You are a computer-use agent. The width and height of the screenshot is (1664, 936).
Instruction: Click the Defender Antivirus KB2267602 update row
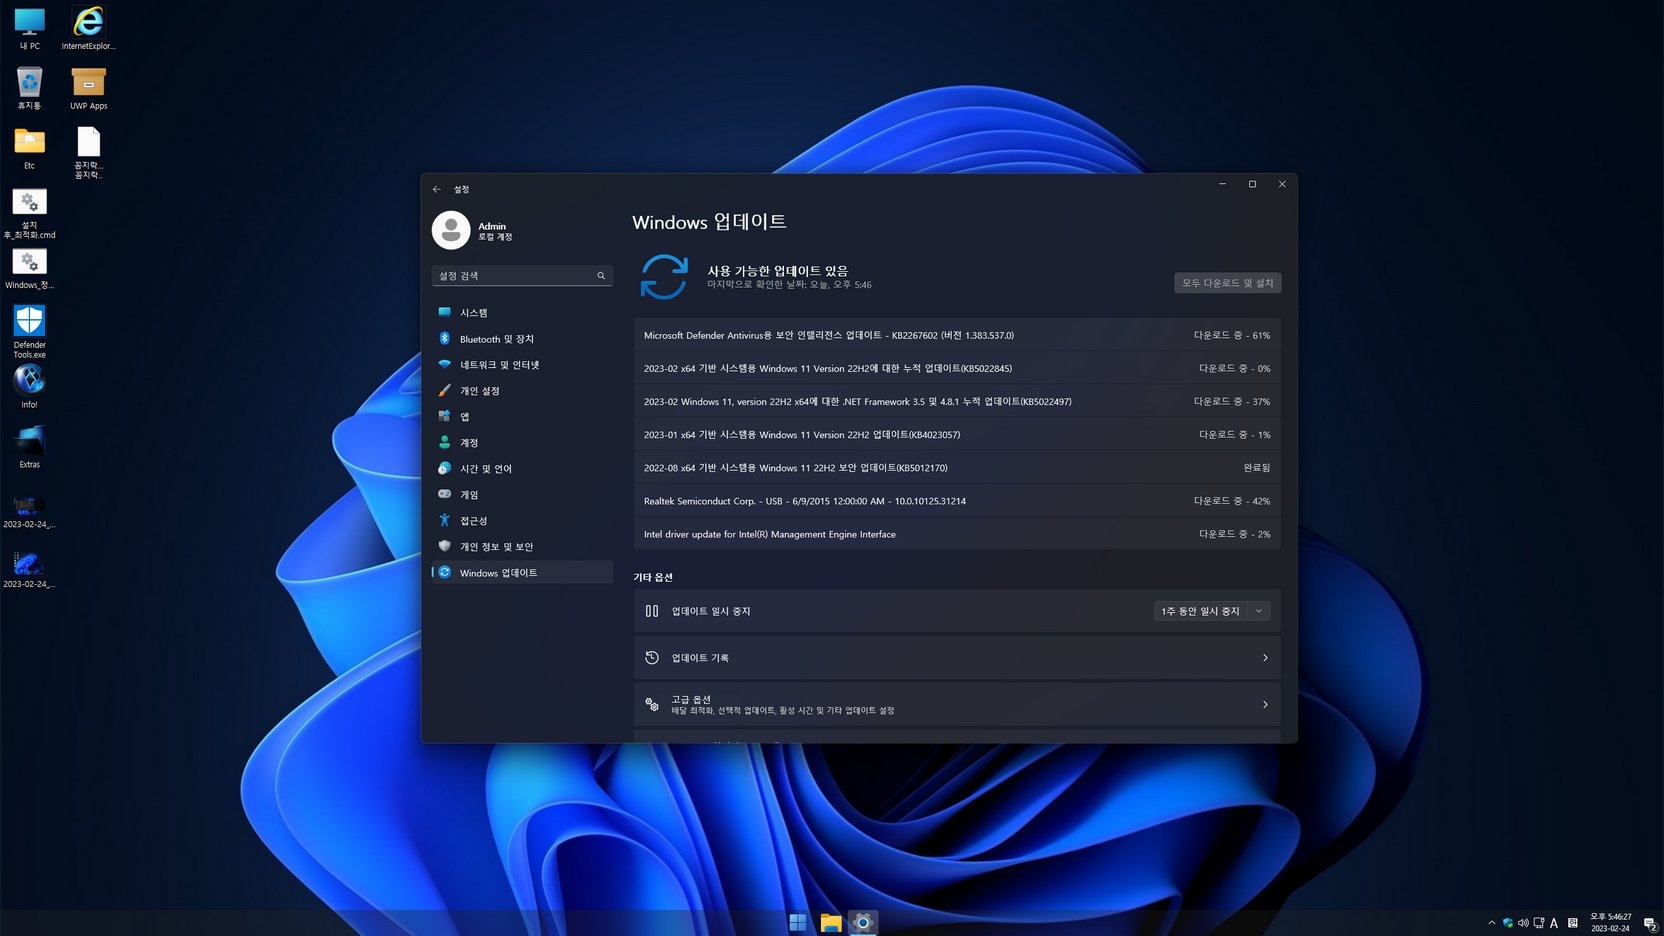(957, 335)
